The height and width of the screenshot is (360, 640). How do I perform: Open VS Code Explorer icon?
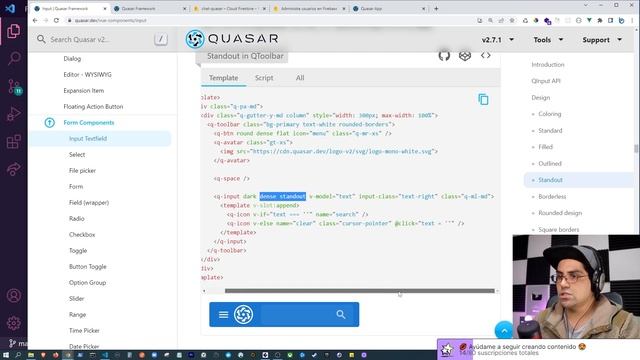coord(13,31)
